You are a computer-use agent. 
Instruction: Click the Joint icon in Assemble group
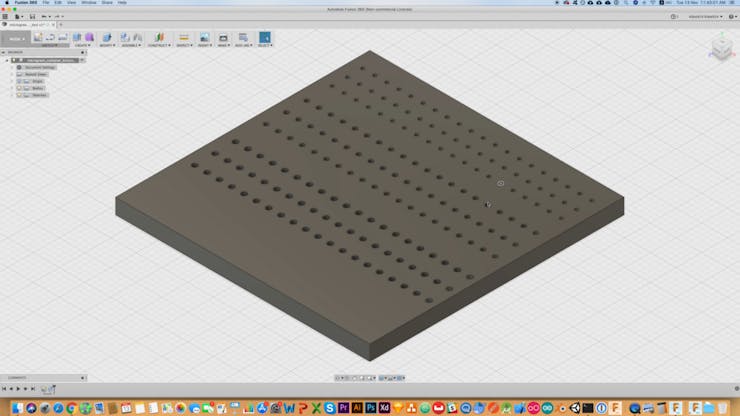point(138,37)
